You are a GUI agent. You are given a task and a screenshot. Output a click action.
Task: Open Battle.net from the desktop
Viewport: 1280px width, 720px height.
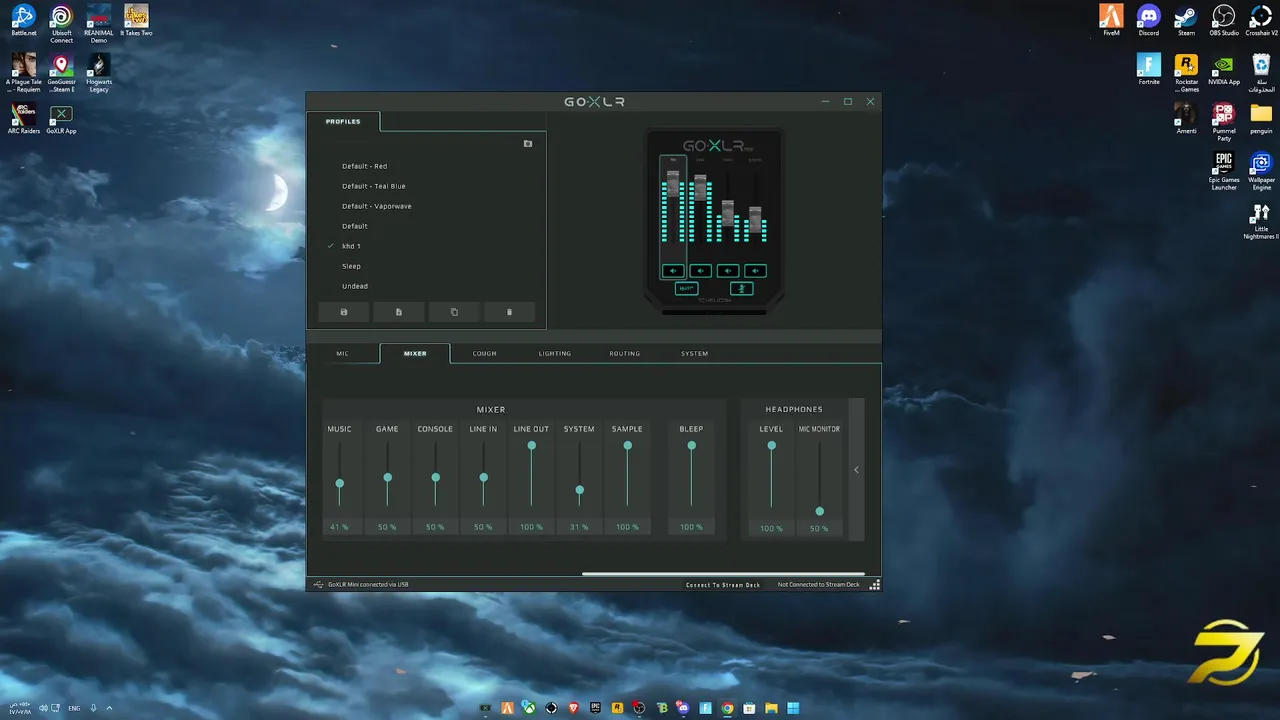[24, 21]
